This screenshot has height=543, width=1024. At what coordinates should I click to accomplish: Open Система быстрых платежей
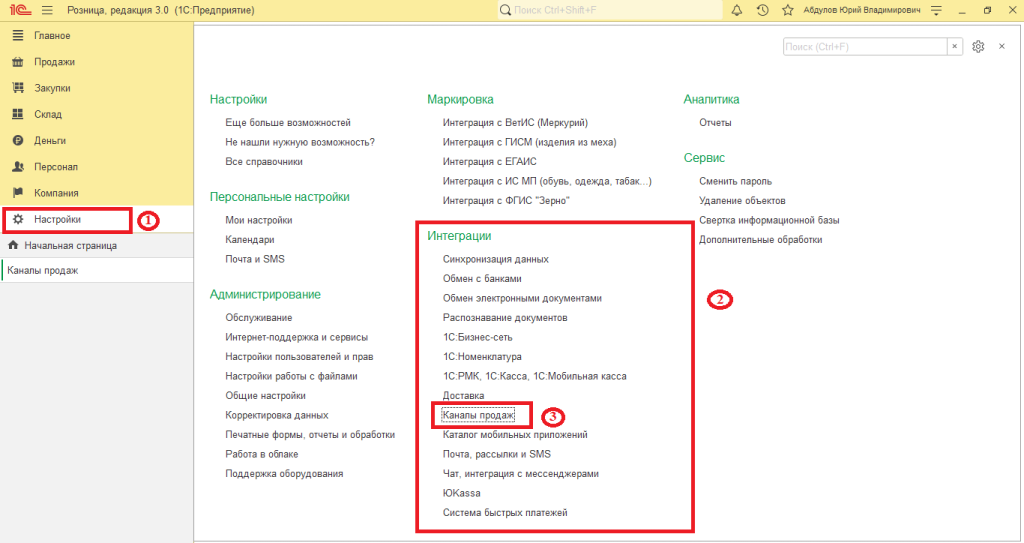[x=505, y=512]
